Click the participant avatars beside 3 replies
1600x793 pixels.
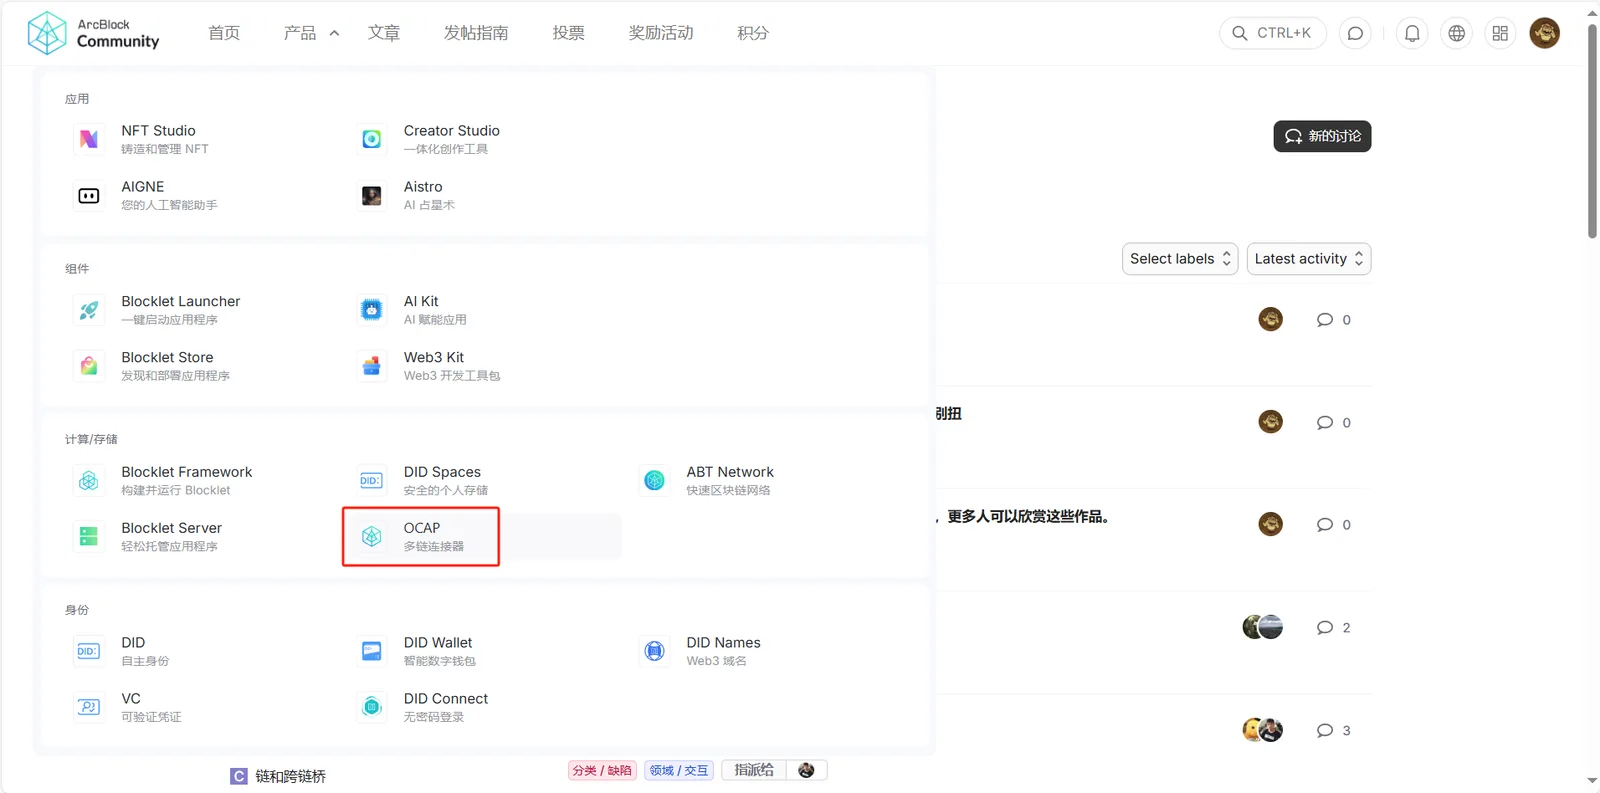[1263, 730]
